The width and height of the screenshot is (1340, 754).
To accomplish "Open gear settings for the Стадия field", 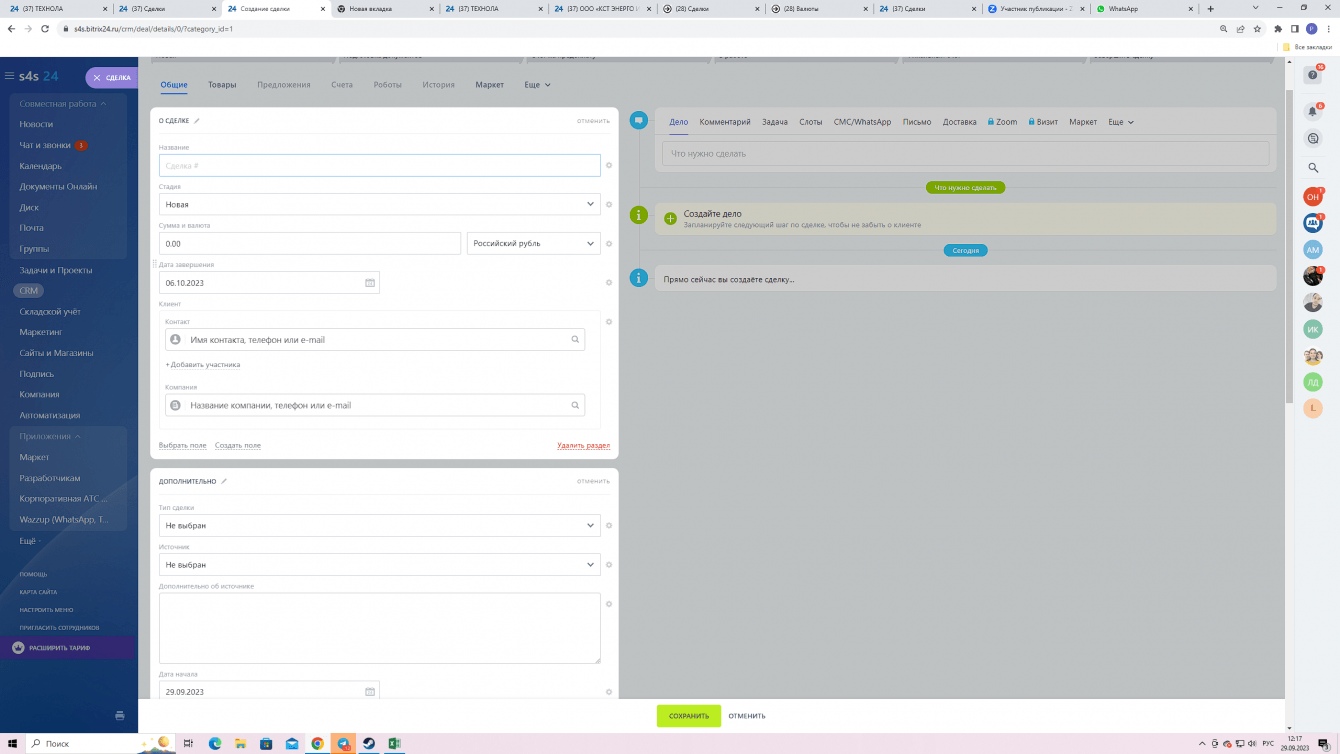I will coord(609,204).
